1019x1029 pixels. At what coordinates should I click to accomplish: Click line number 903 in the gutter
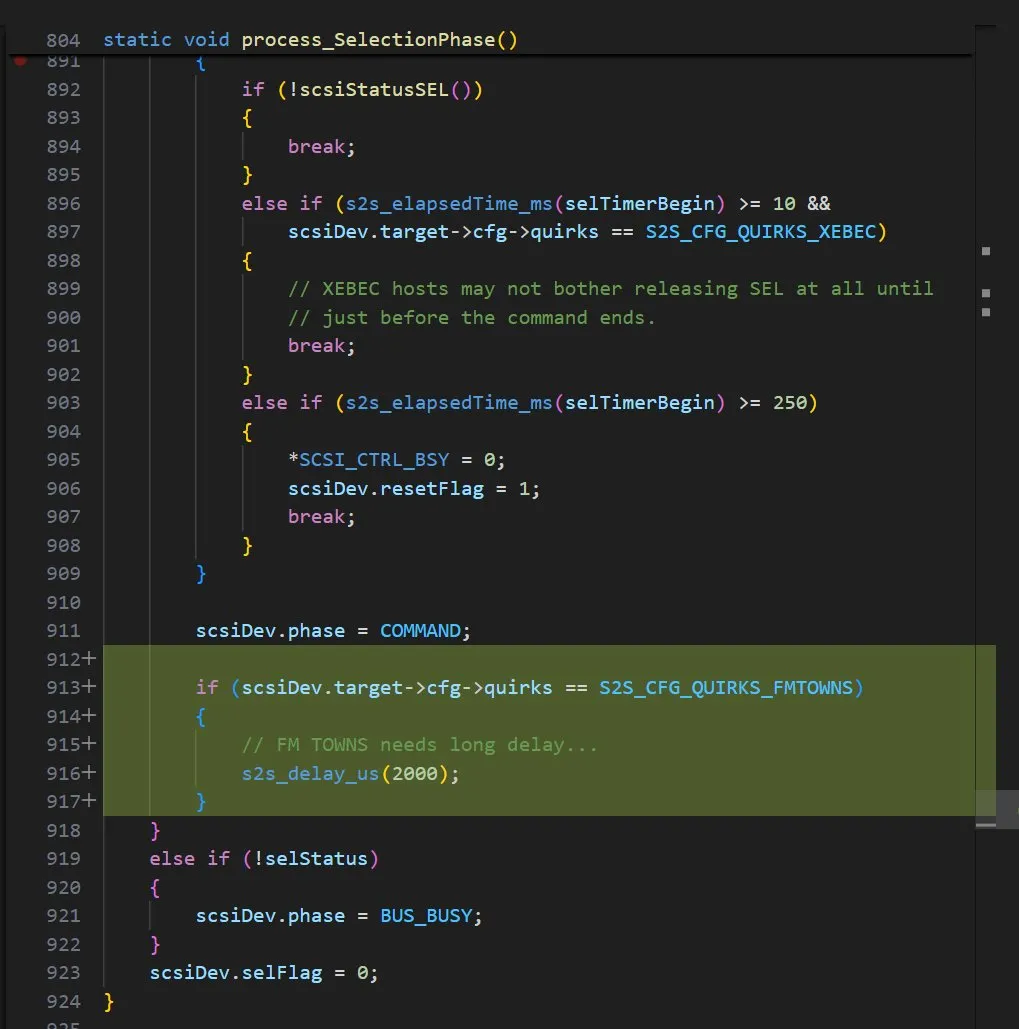(x=63, y=402)
